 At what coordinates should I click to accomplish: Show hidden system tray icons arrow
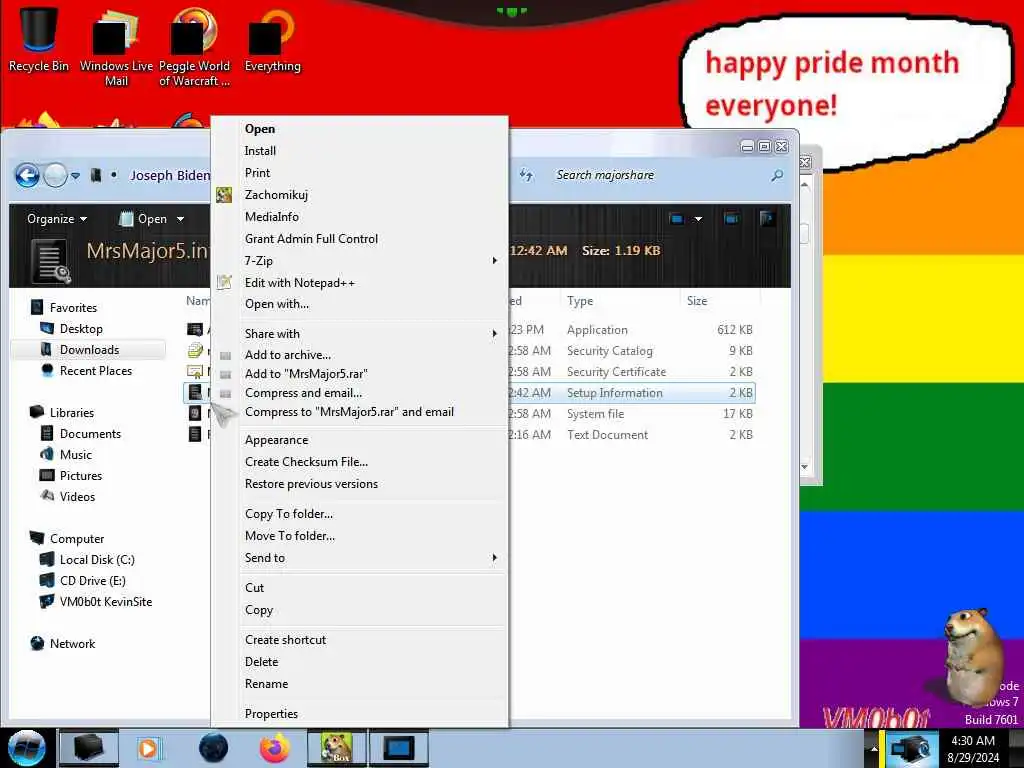point(874,748)
